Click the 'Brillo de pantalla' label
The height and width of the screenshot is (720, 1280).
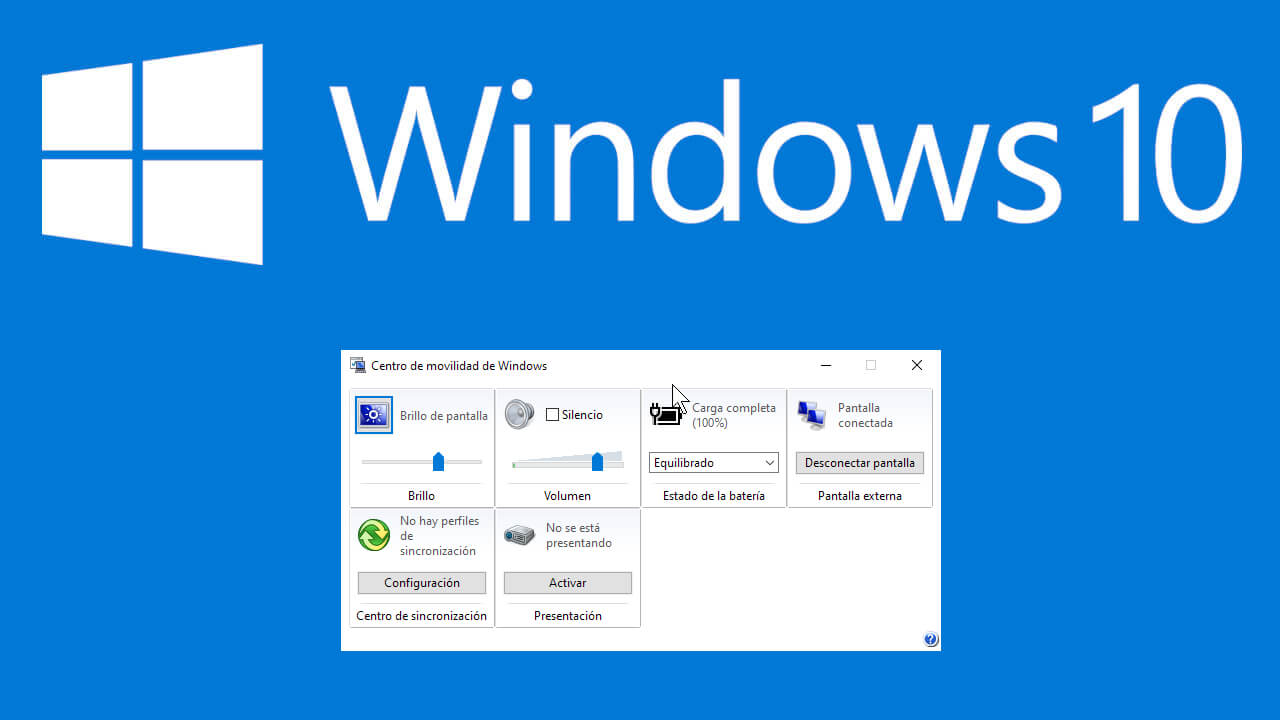[444, 416]
